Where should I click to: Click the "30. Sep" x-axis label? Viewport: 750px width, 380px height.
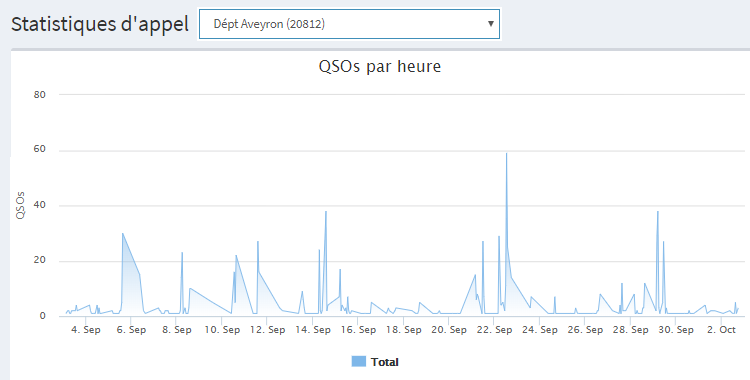[x=676, y=330]
